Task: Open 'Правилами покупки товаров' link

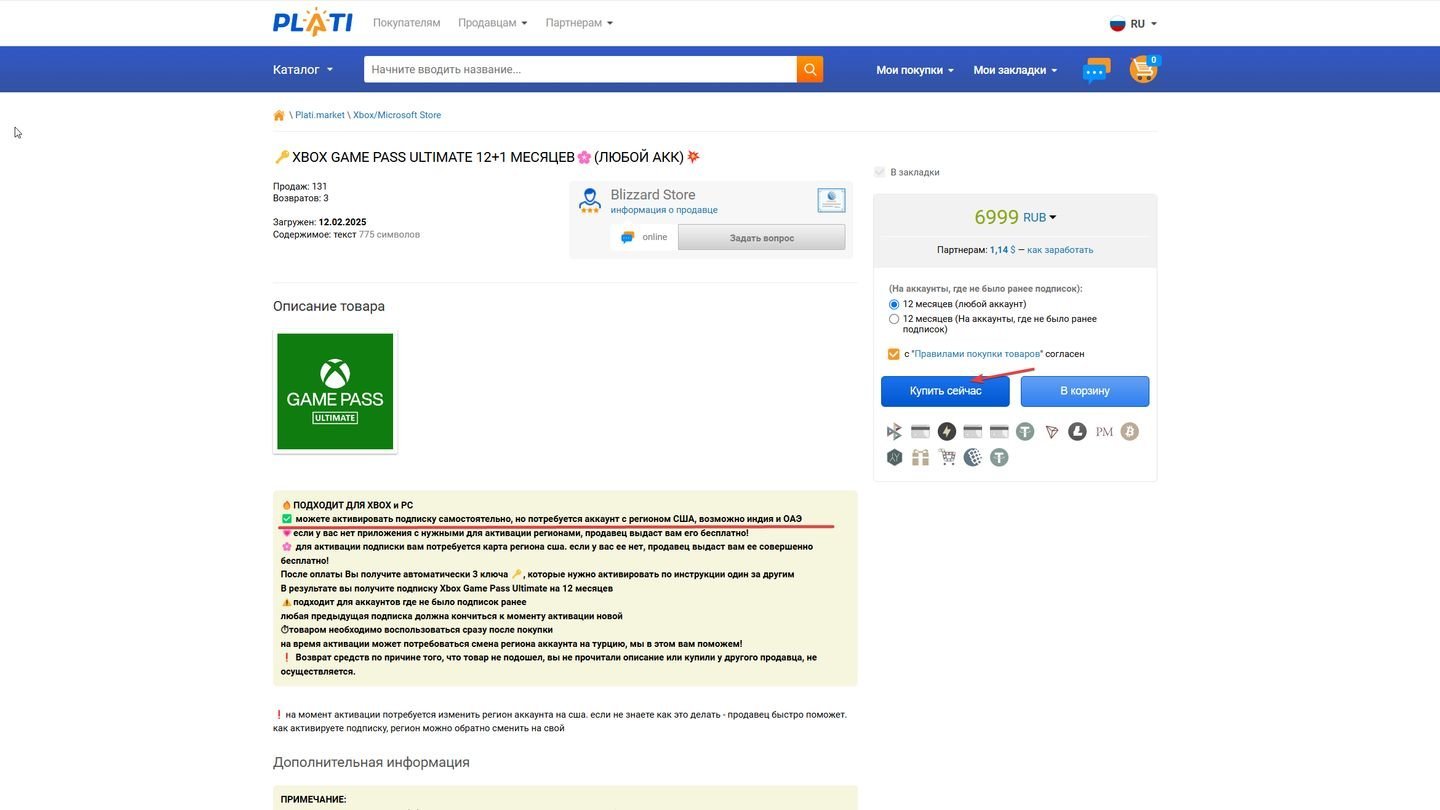Action: click(x=979, y=354)
